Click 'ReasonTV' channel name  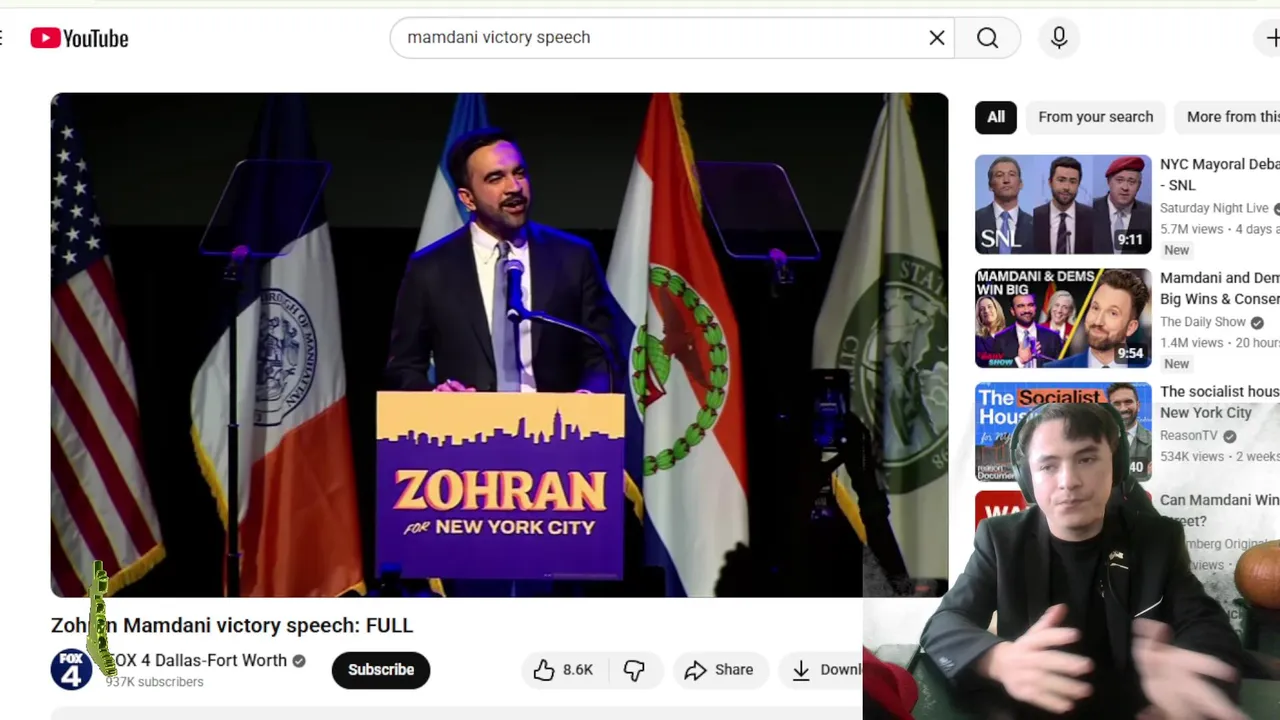(1189, 436)
